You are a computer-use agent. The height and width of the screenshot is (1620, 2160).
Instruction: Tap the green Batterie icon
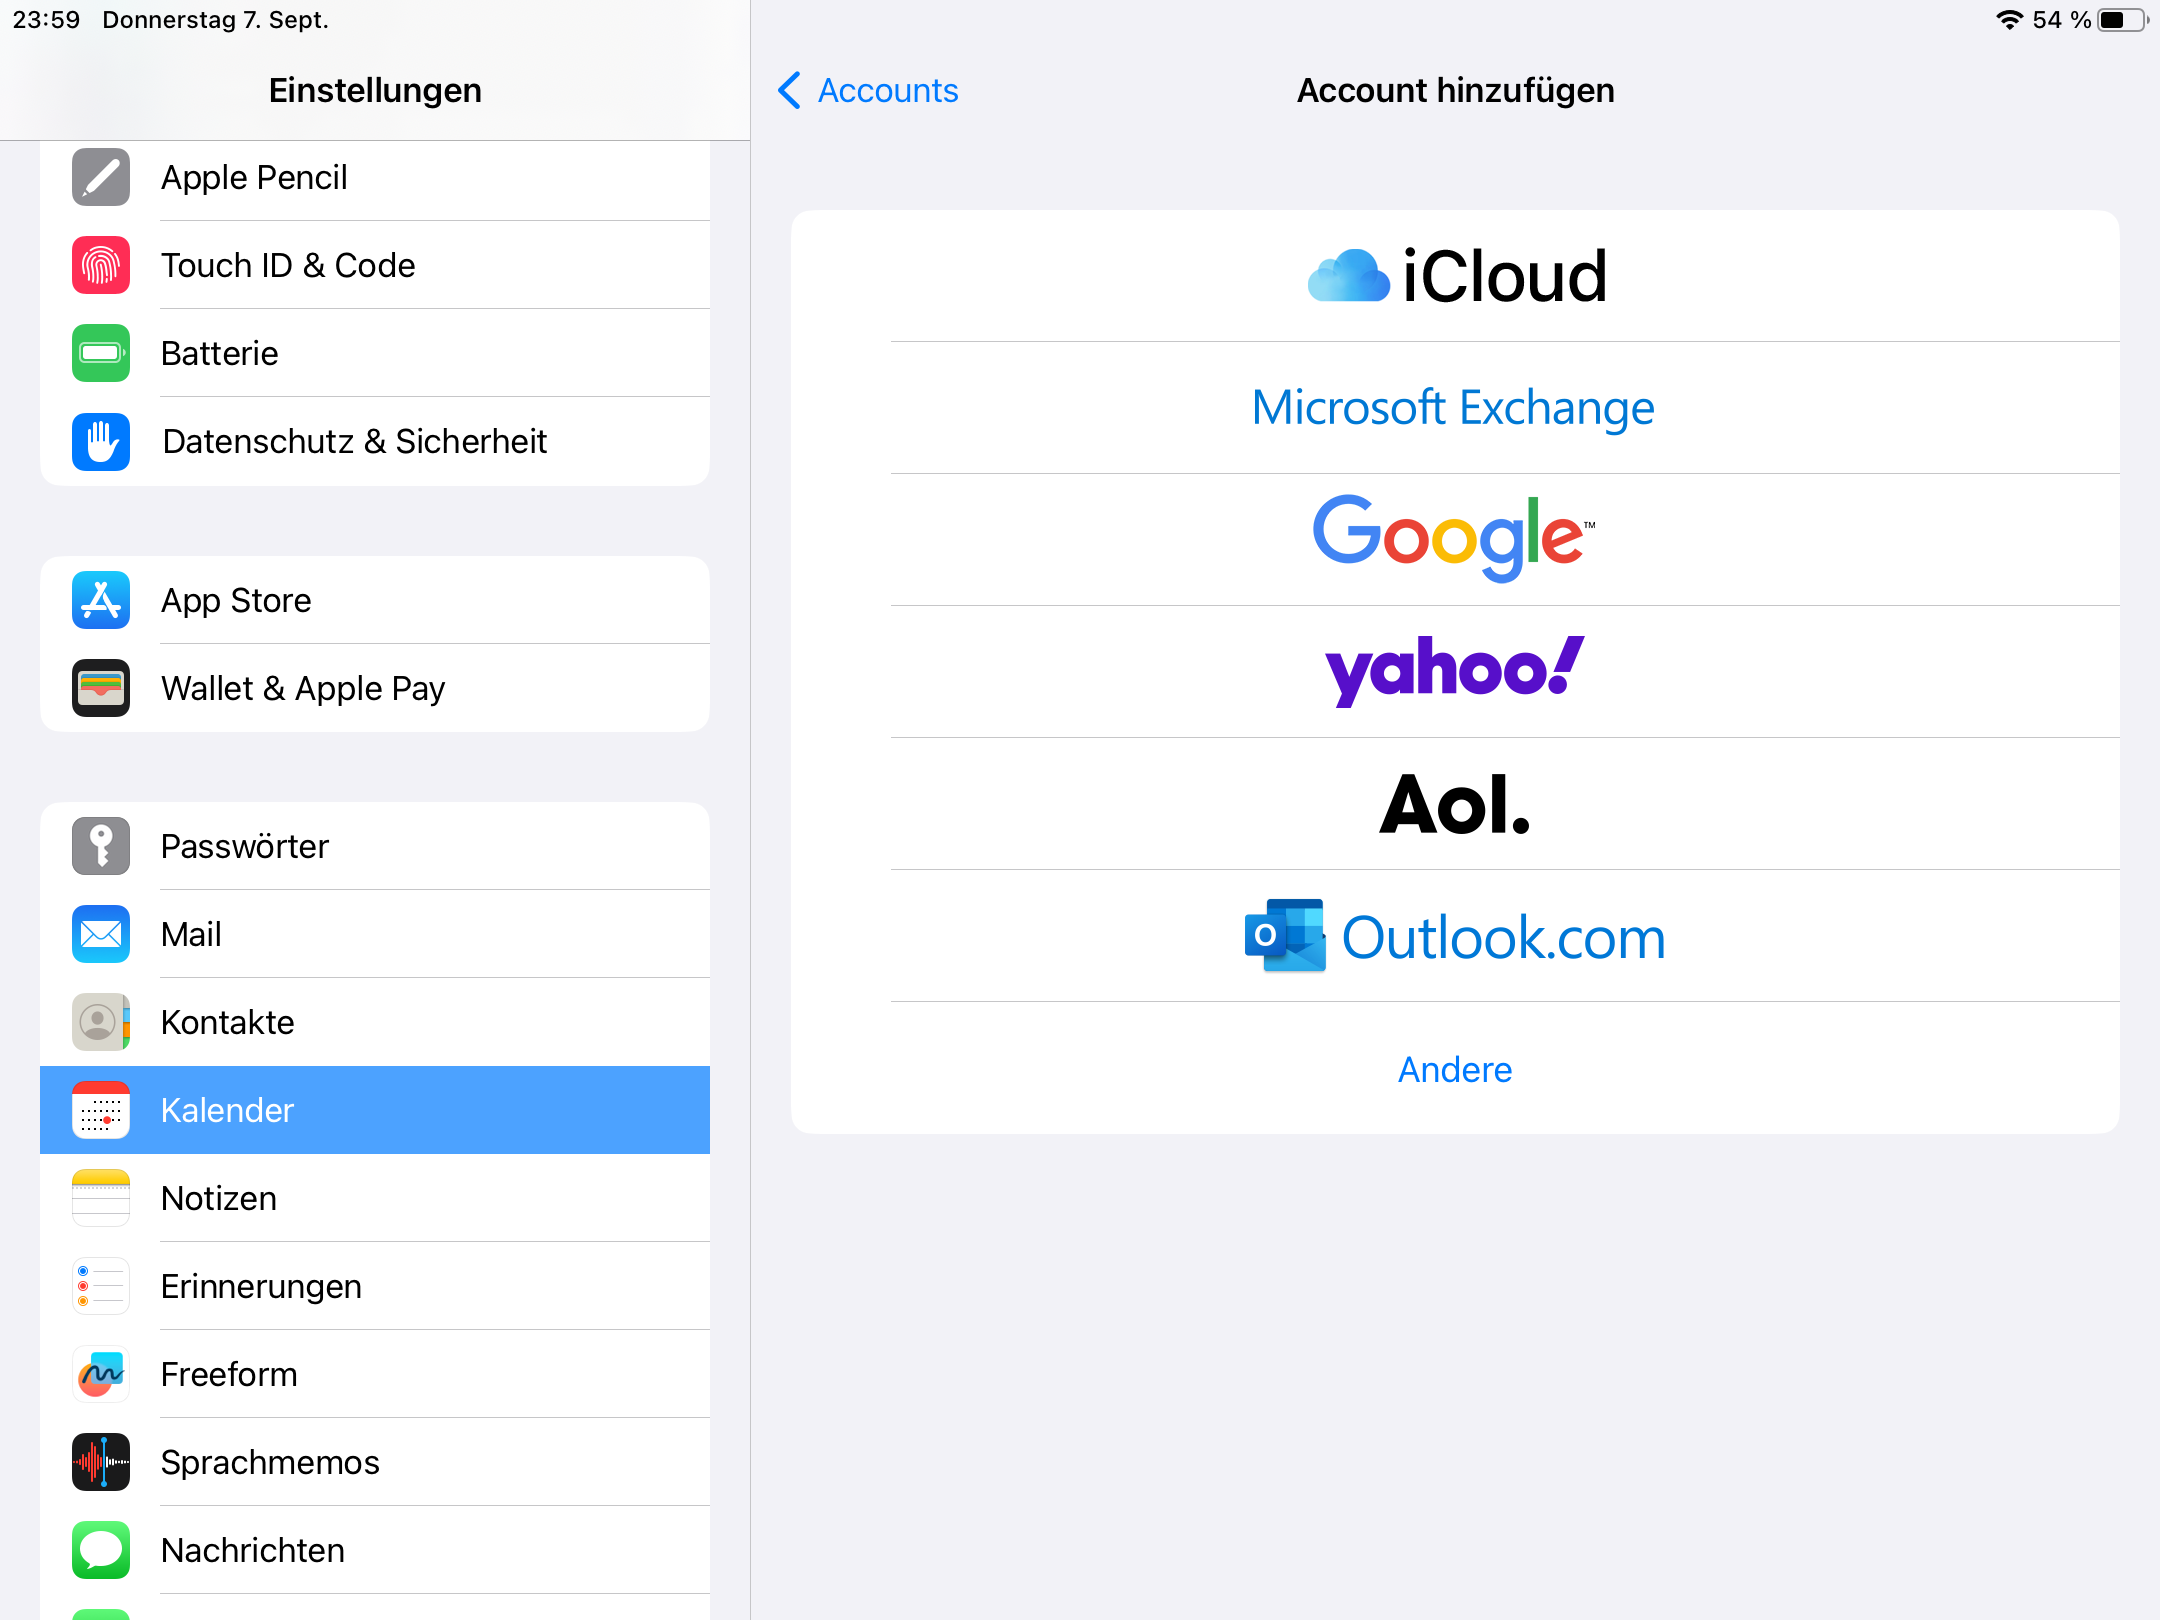101,354
